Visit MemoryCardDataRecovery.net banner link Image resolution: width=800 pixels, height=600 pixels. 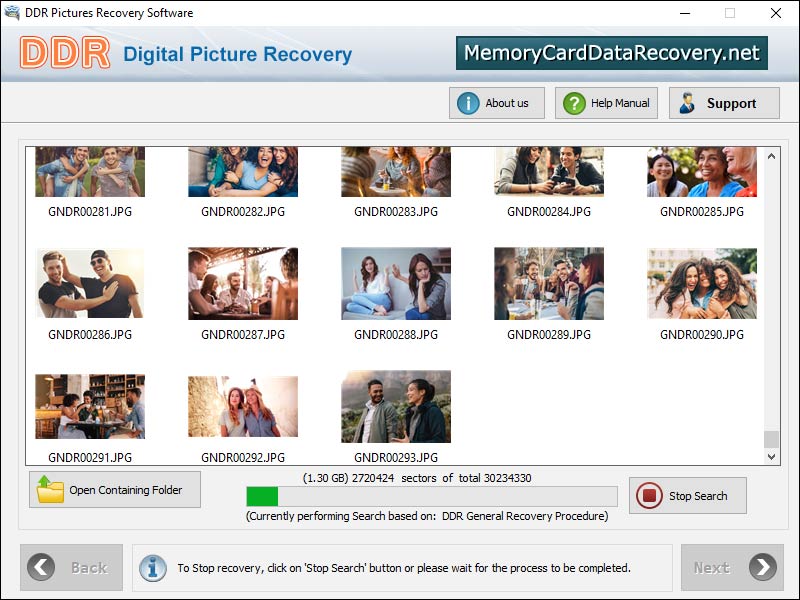[x=612, y=53]
